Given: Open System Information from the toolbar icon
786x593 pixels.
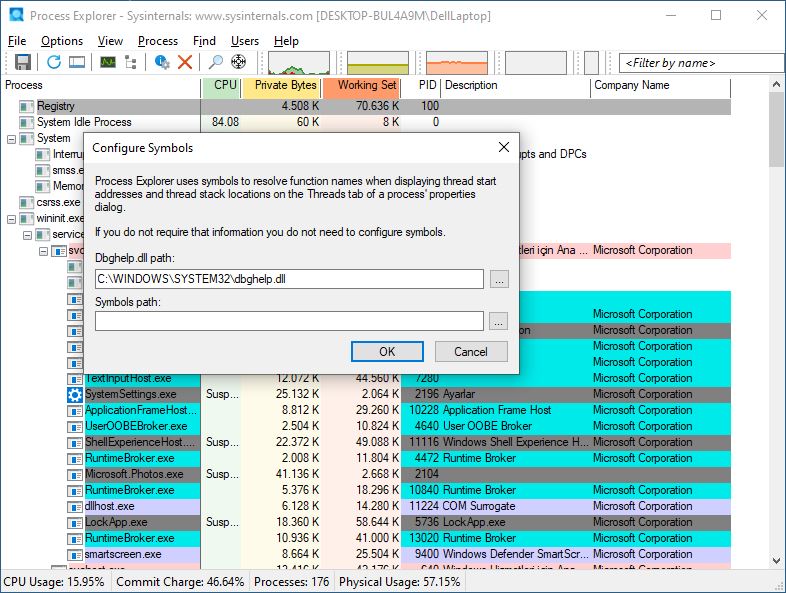Looking at the screenshot, I should [x=107, y=62].
